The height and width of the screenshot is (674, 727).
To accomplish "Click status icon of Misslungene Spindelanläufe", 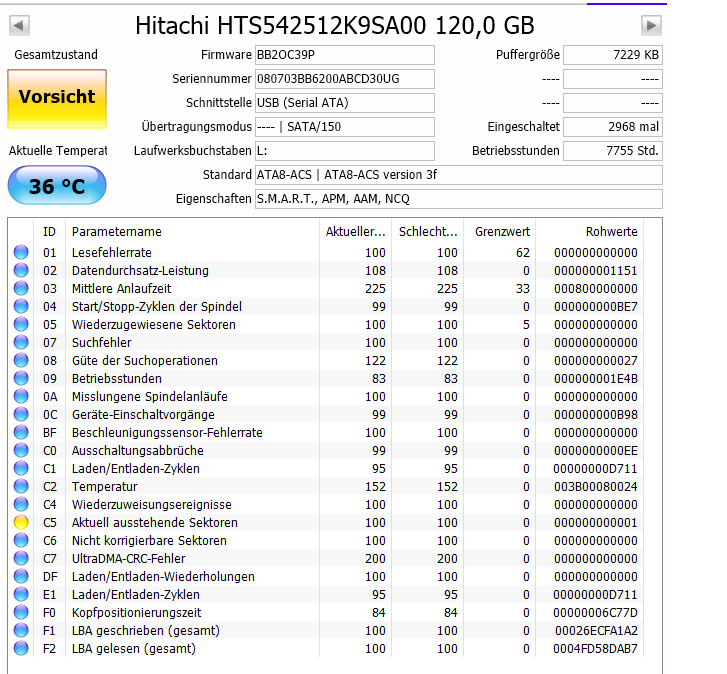I will point(21,396).
